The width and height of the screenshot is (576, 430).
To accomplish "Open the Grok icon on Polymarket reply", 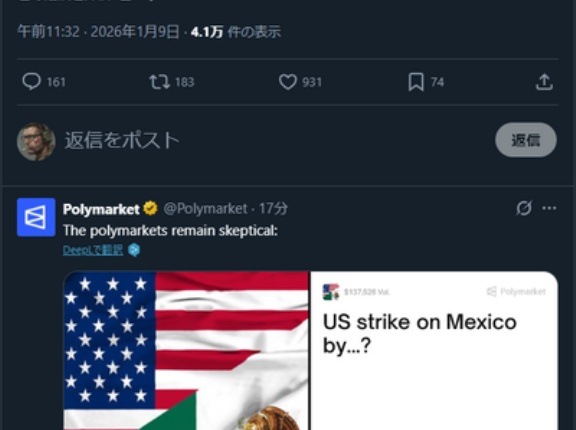I will click(x=523, y=208).
